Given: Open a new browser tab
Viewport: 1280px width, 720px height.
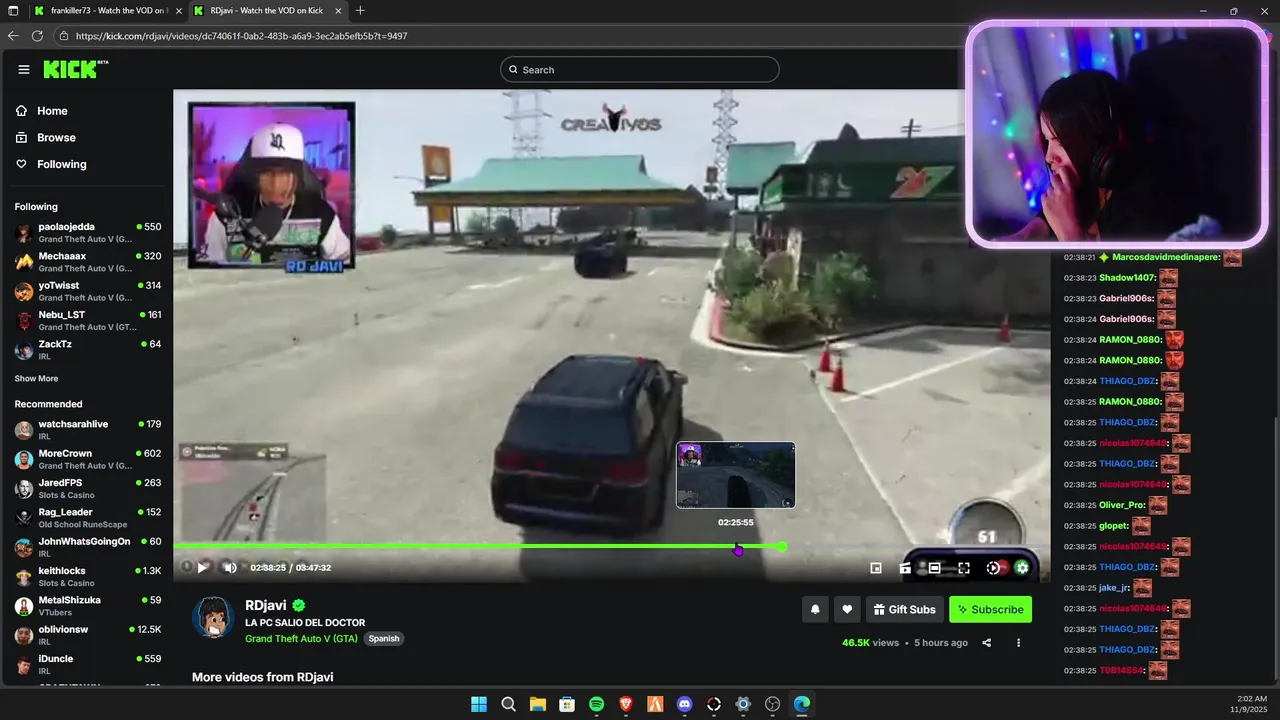Looking at the screenshot, I should [360, 10].
